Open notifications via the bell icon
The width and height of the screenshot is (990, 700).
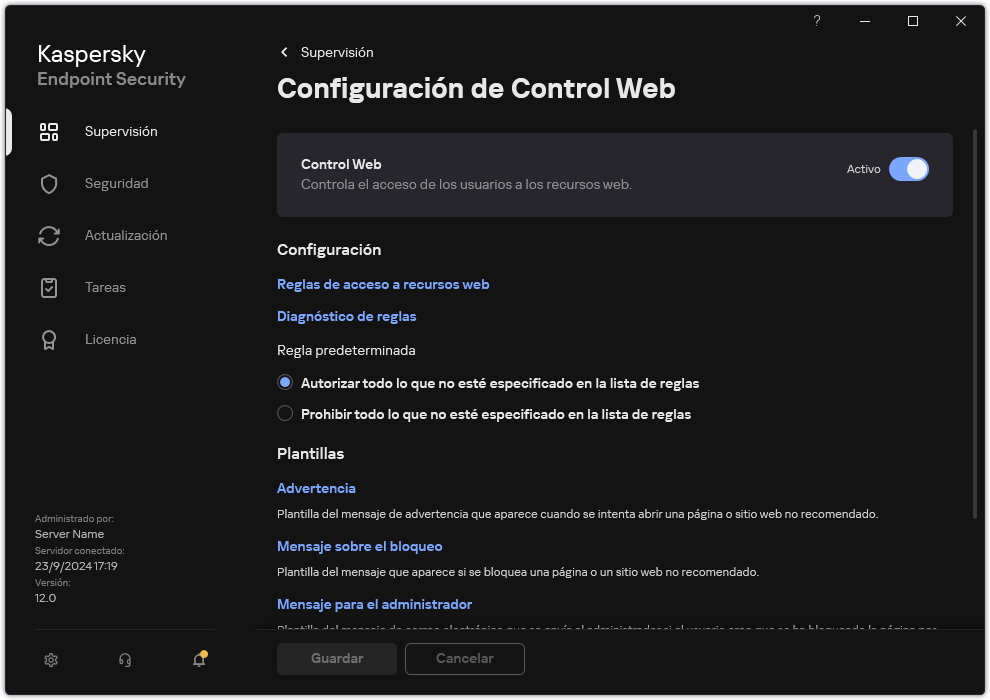pos(200,659)
